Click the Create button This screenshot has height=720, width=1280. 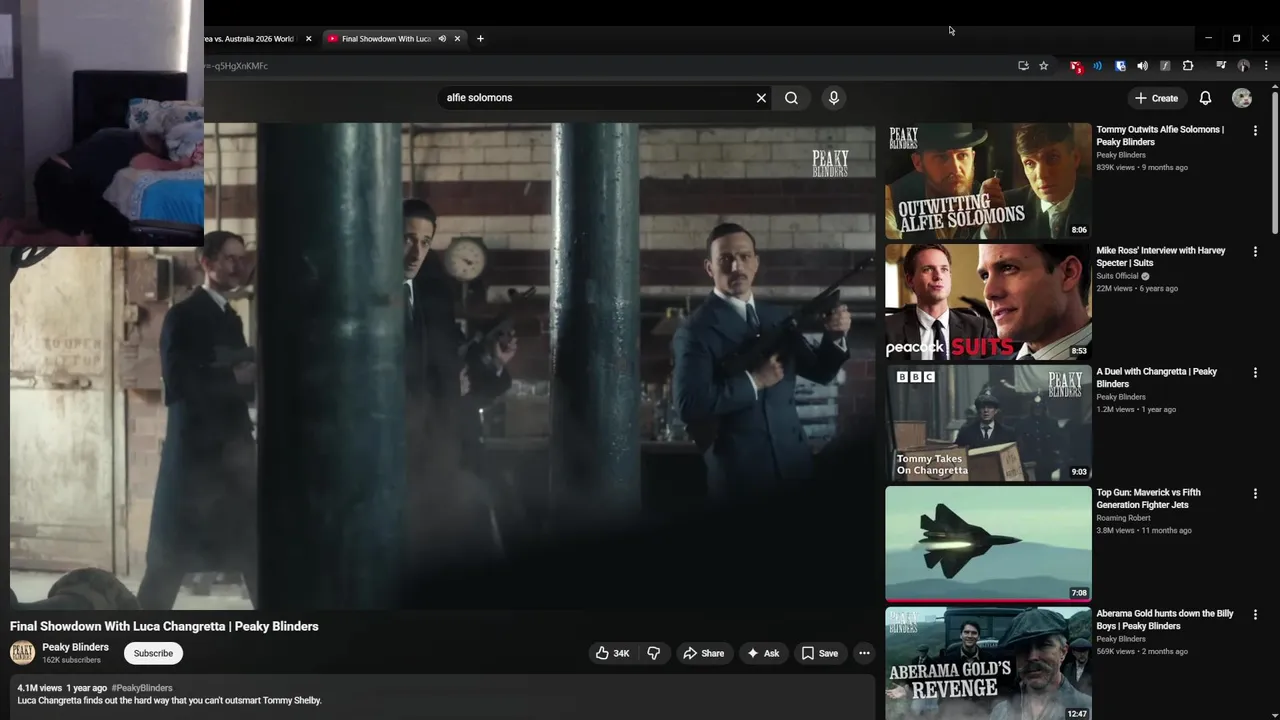[1157, 98]
